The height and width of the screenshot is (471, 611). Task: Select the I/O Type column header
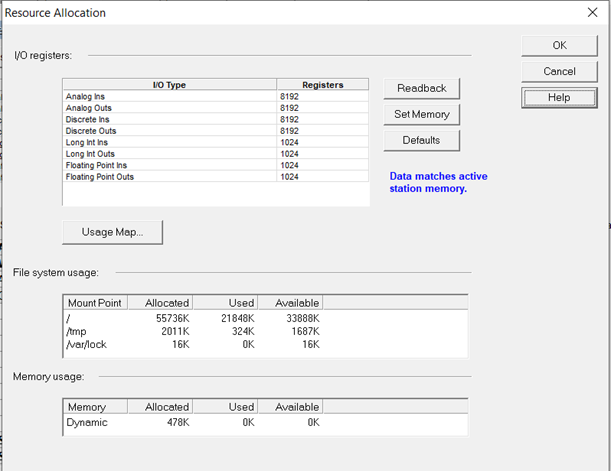(170, 85)
